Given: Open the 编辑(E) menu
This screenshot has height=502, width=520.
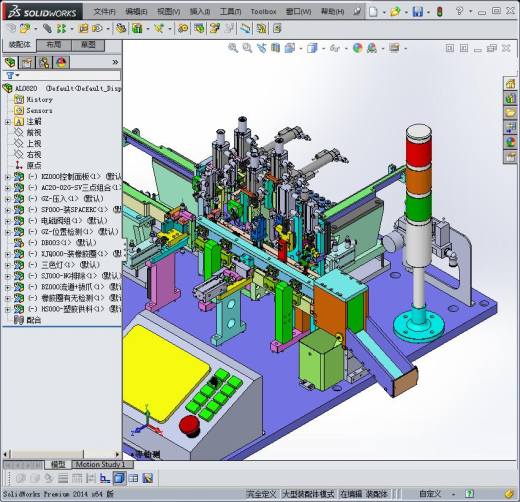Looking at the screenshot, I should 136,12.
